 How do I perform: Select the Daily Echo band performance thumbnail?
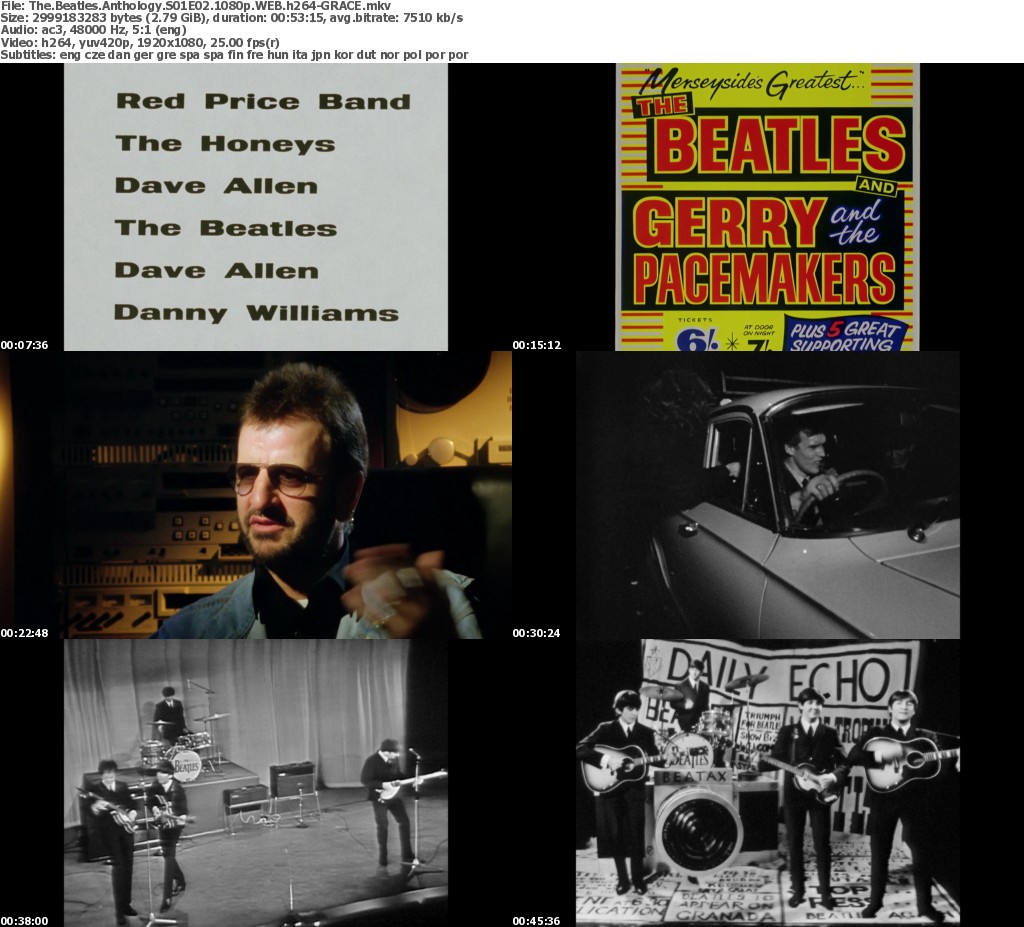(x=767, y=783)
